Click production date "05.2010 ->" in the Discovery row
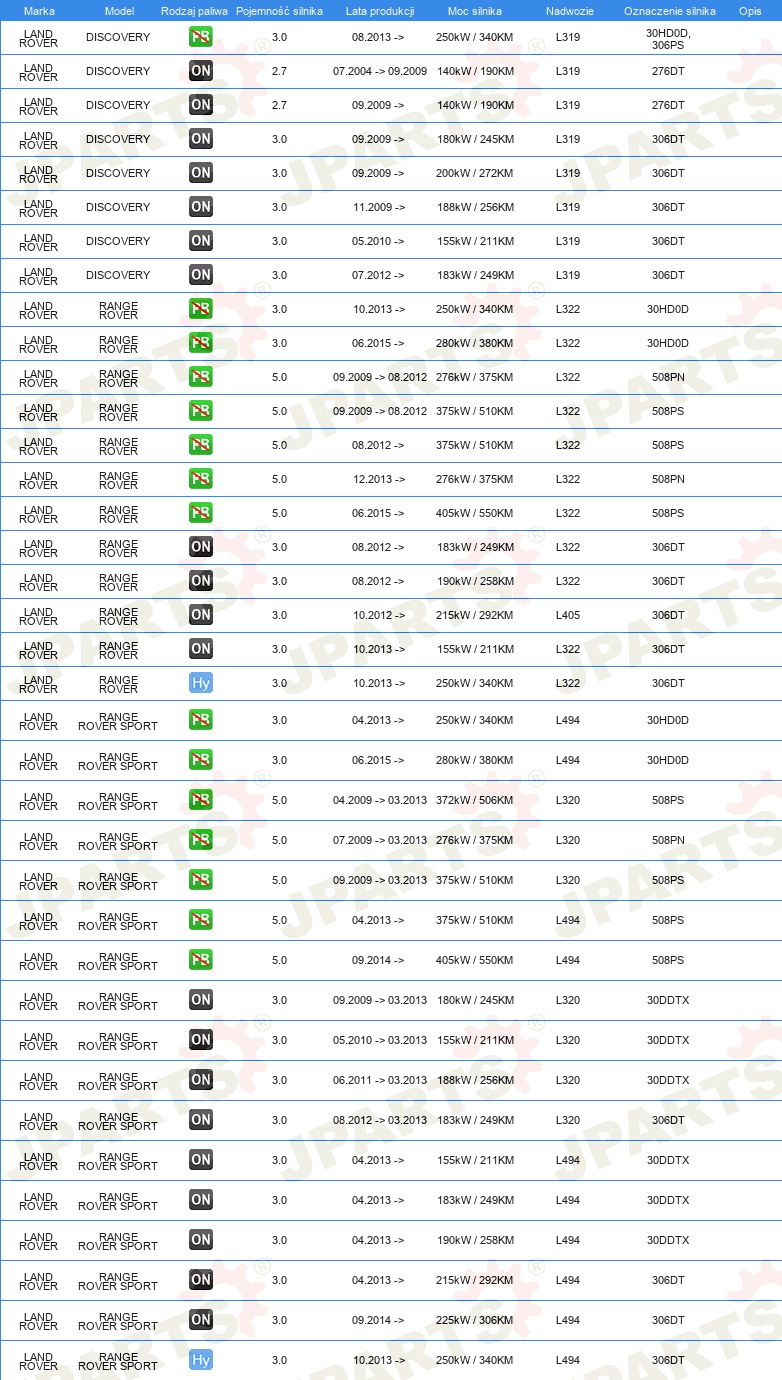The height and width of the screenshot is (1380, 782). (x=379, y=241)
